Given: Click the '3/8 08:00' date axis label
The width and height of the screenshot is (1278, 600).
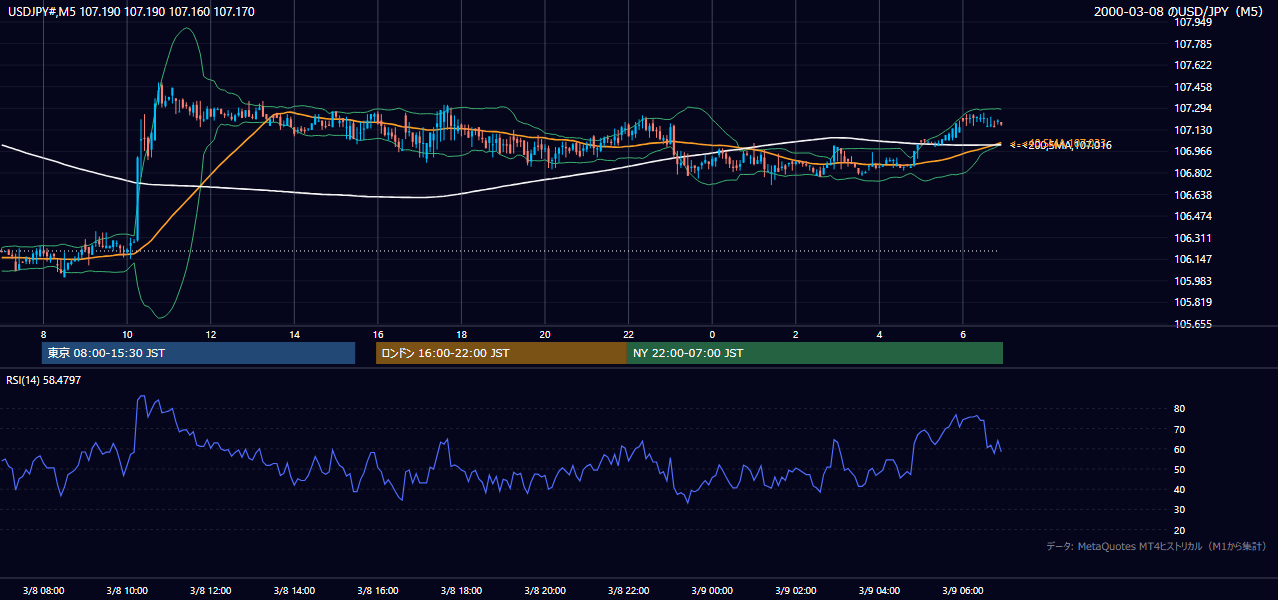Looking at the screenshot, I should [43, 590].
